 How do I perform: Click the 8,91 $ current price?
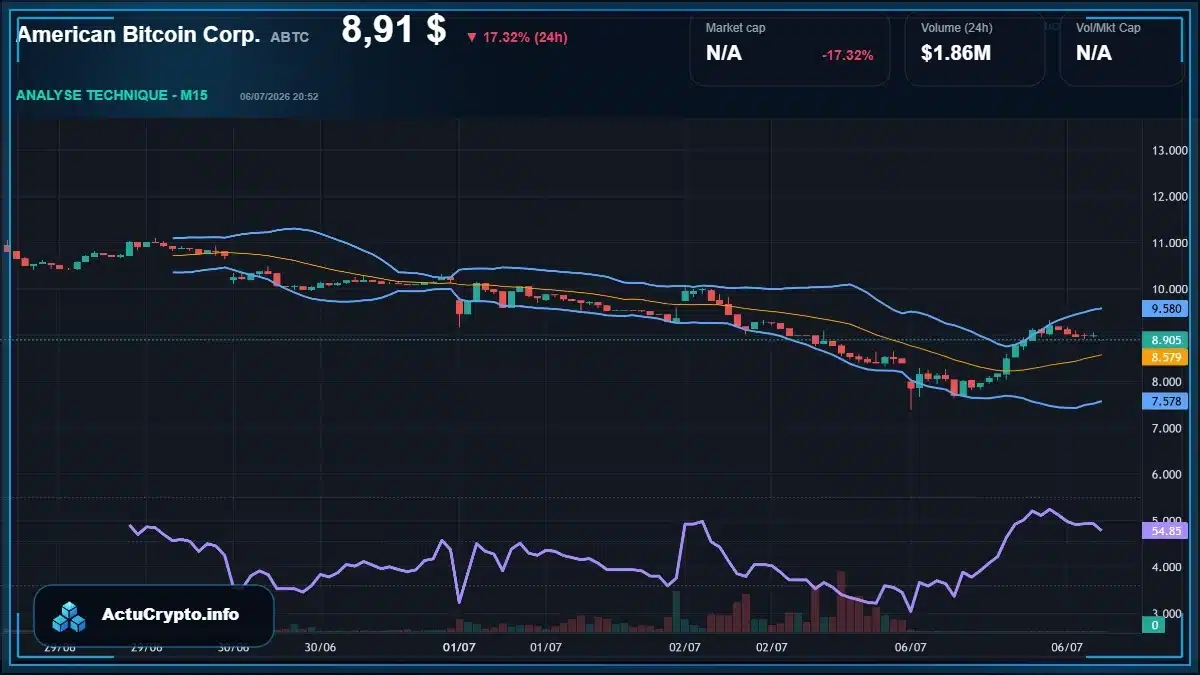393,29
